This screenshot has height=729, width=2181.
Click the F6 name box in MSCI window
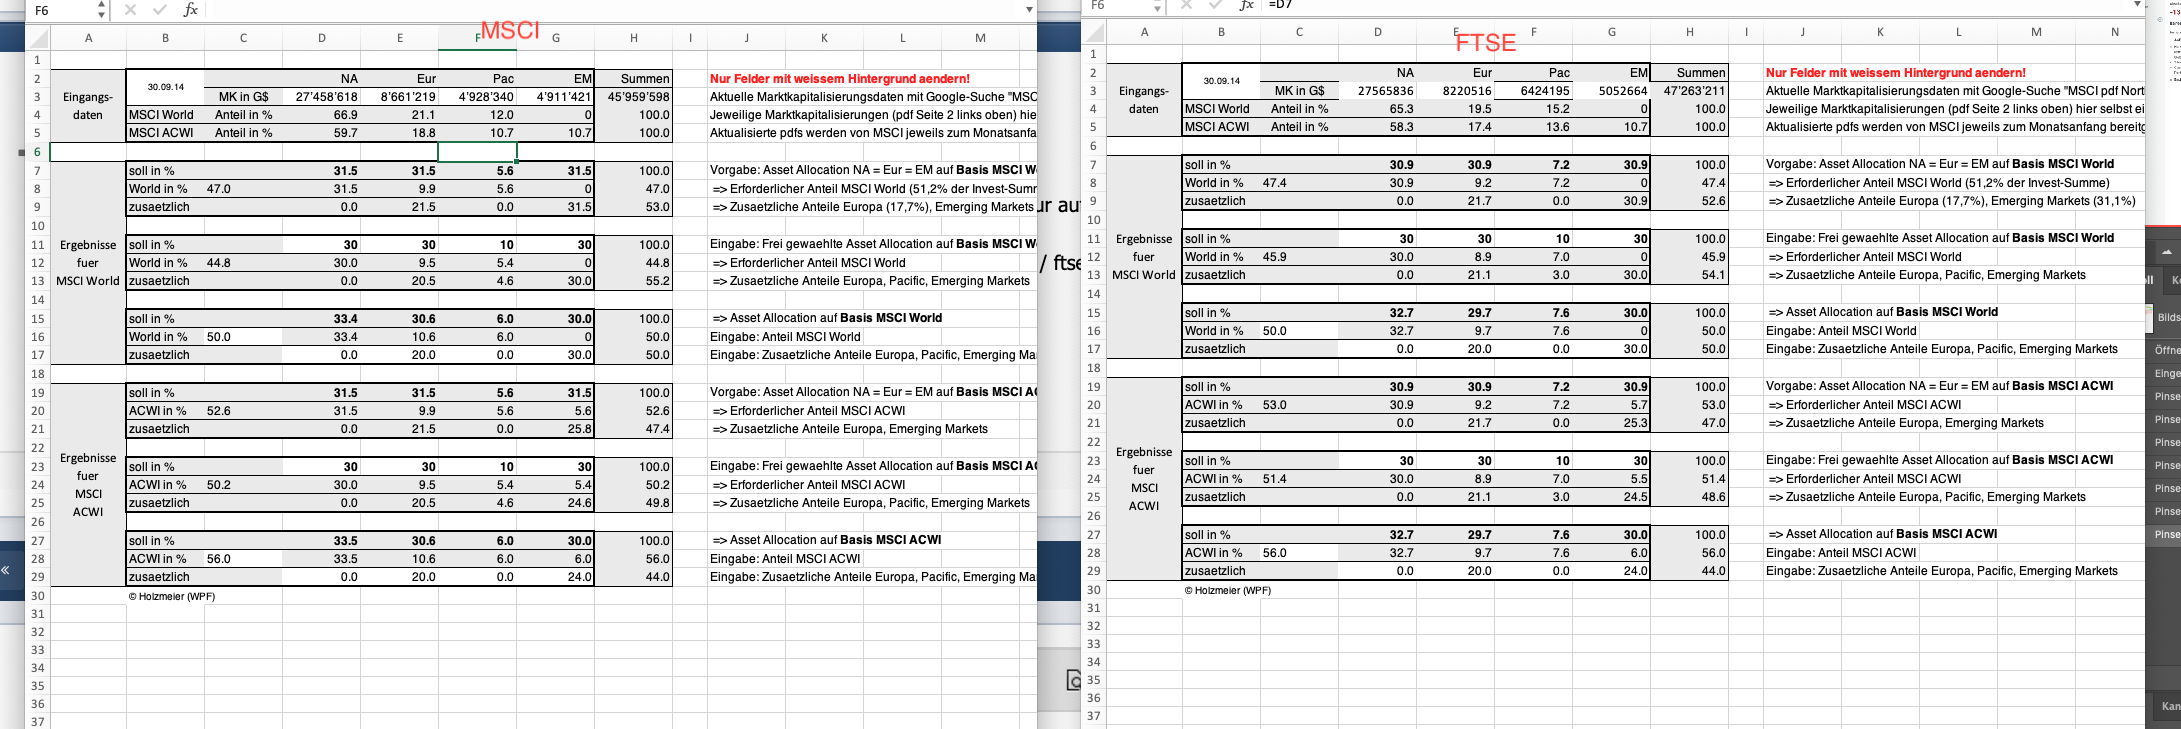coord(60,10)
